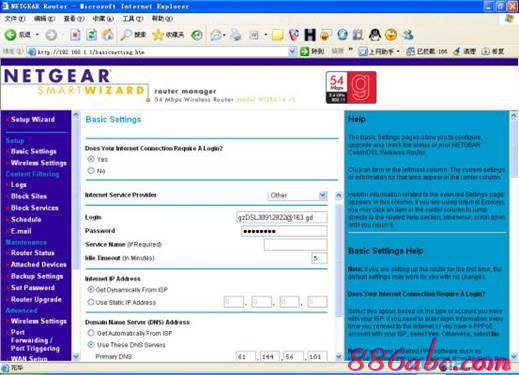
Task: Choose Use Static IP Address
Action: [x=91, y=302]
